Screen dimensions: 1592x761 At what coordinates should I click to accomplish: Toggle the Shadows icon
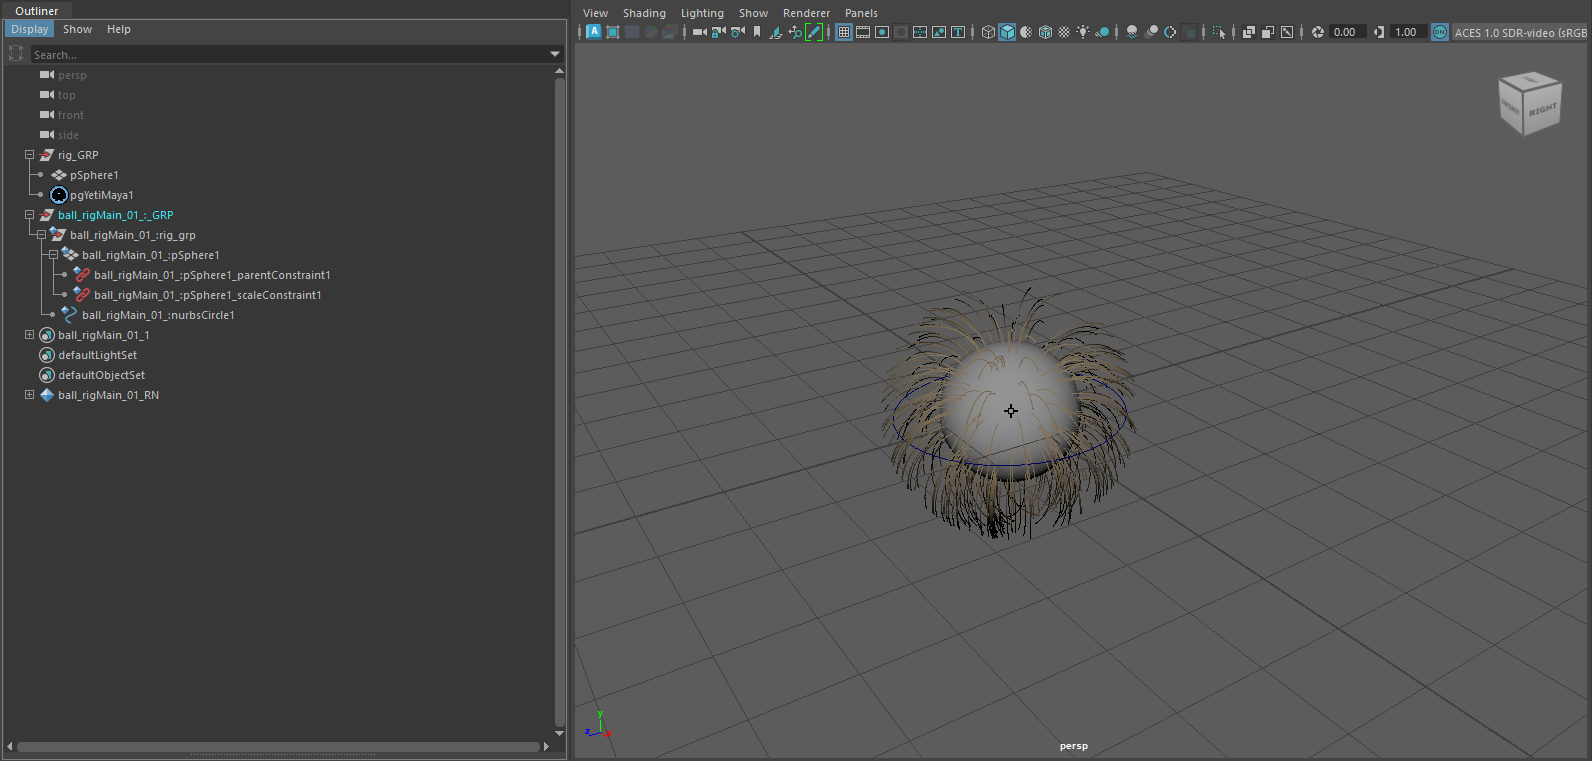[1103, 32]
